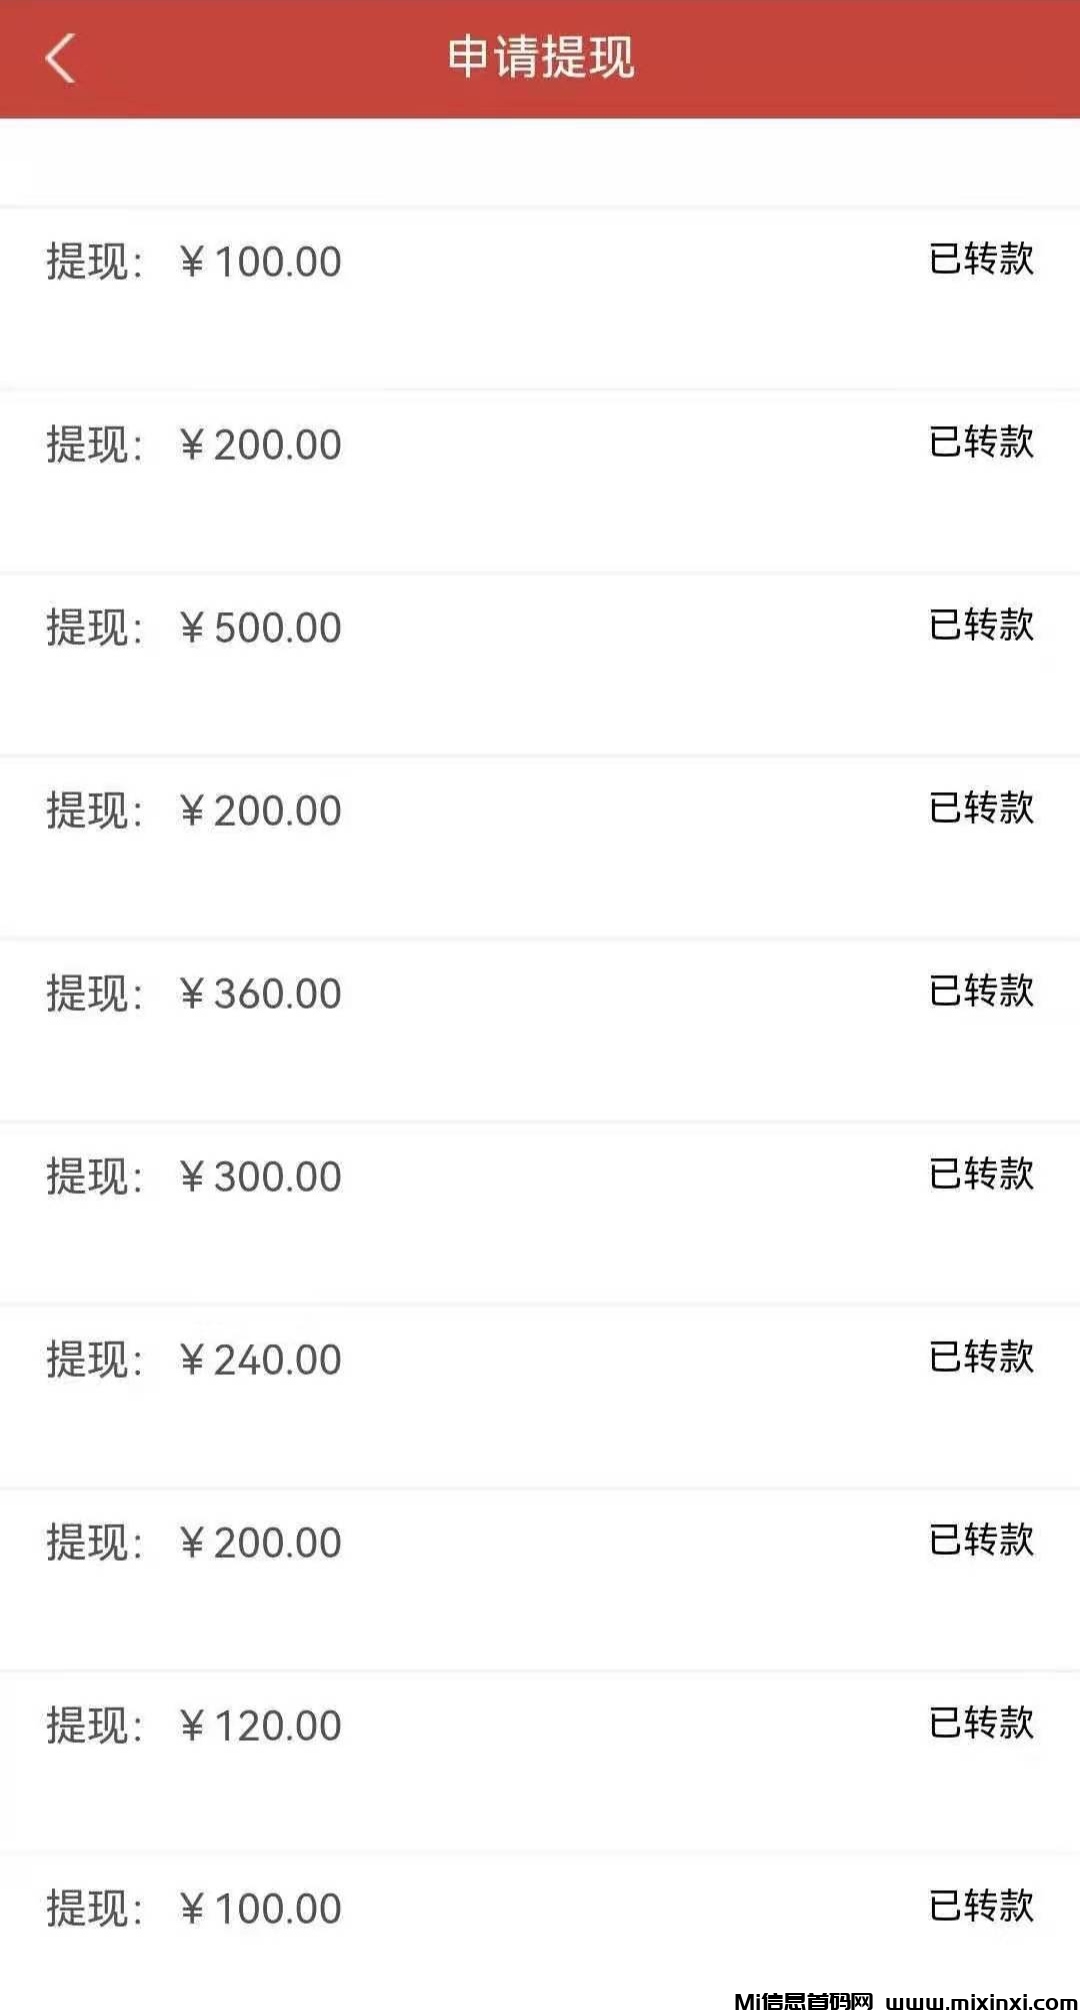Tap the ¥200.00 record just above ¥120.00
Viewport: 1080px width, 2012px height.
pyautogui.click(x=260, y=1543)
